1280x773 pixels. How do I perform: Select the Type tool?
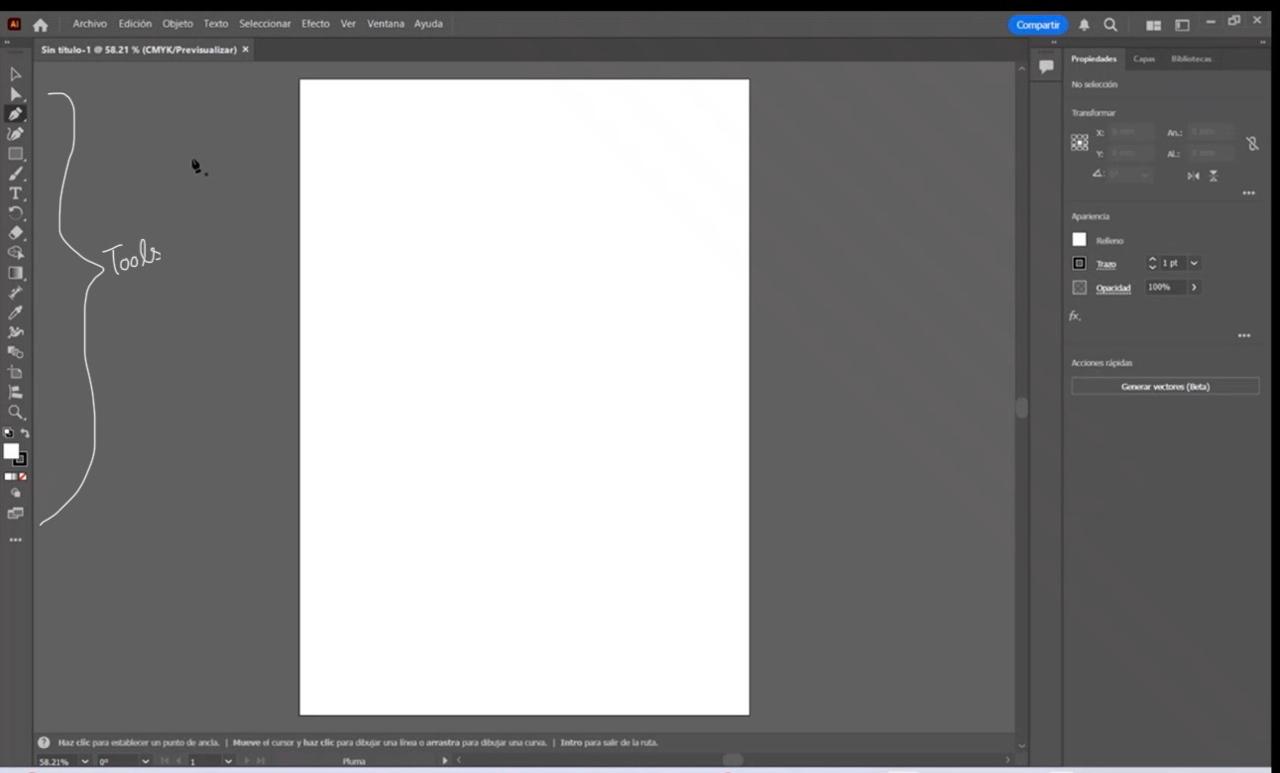click(15, 194)
